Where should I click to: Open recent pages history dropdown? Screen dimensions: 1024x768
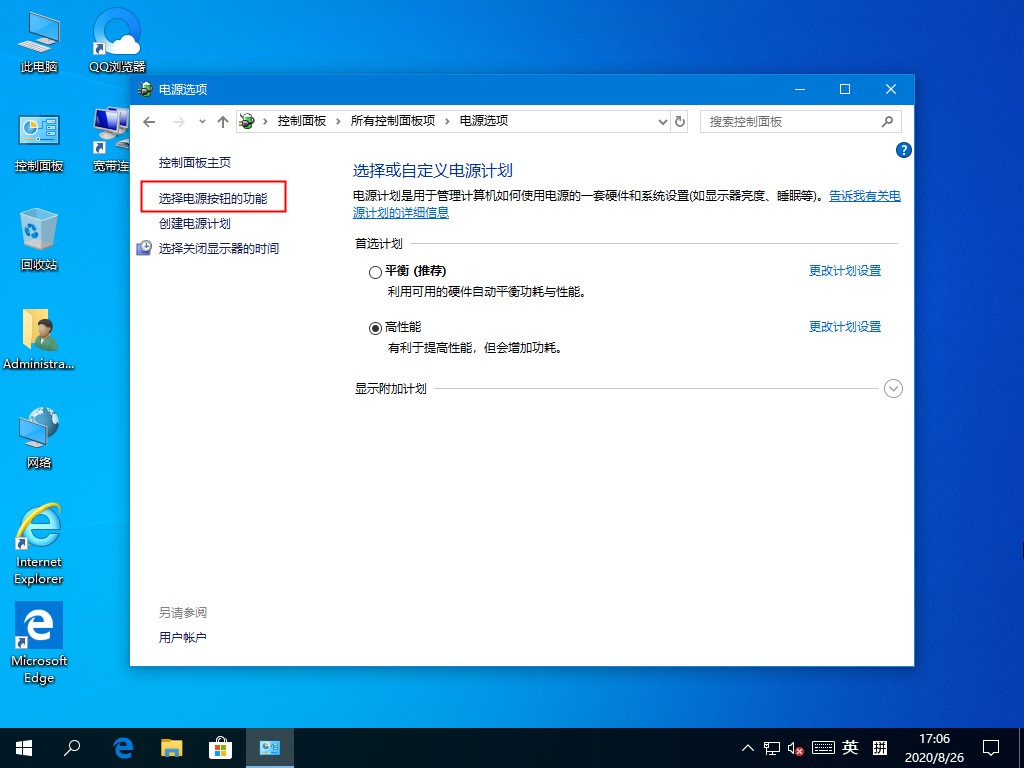pos(202,121)
